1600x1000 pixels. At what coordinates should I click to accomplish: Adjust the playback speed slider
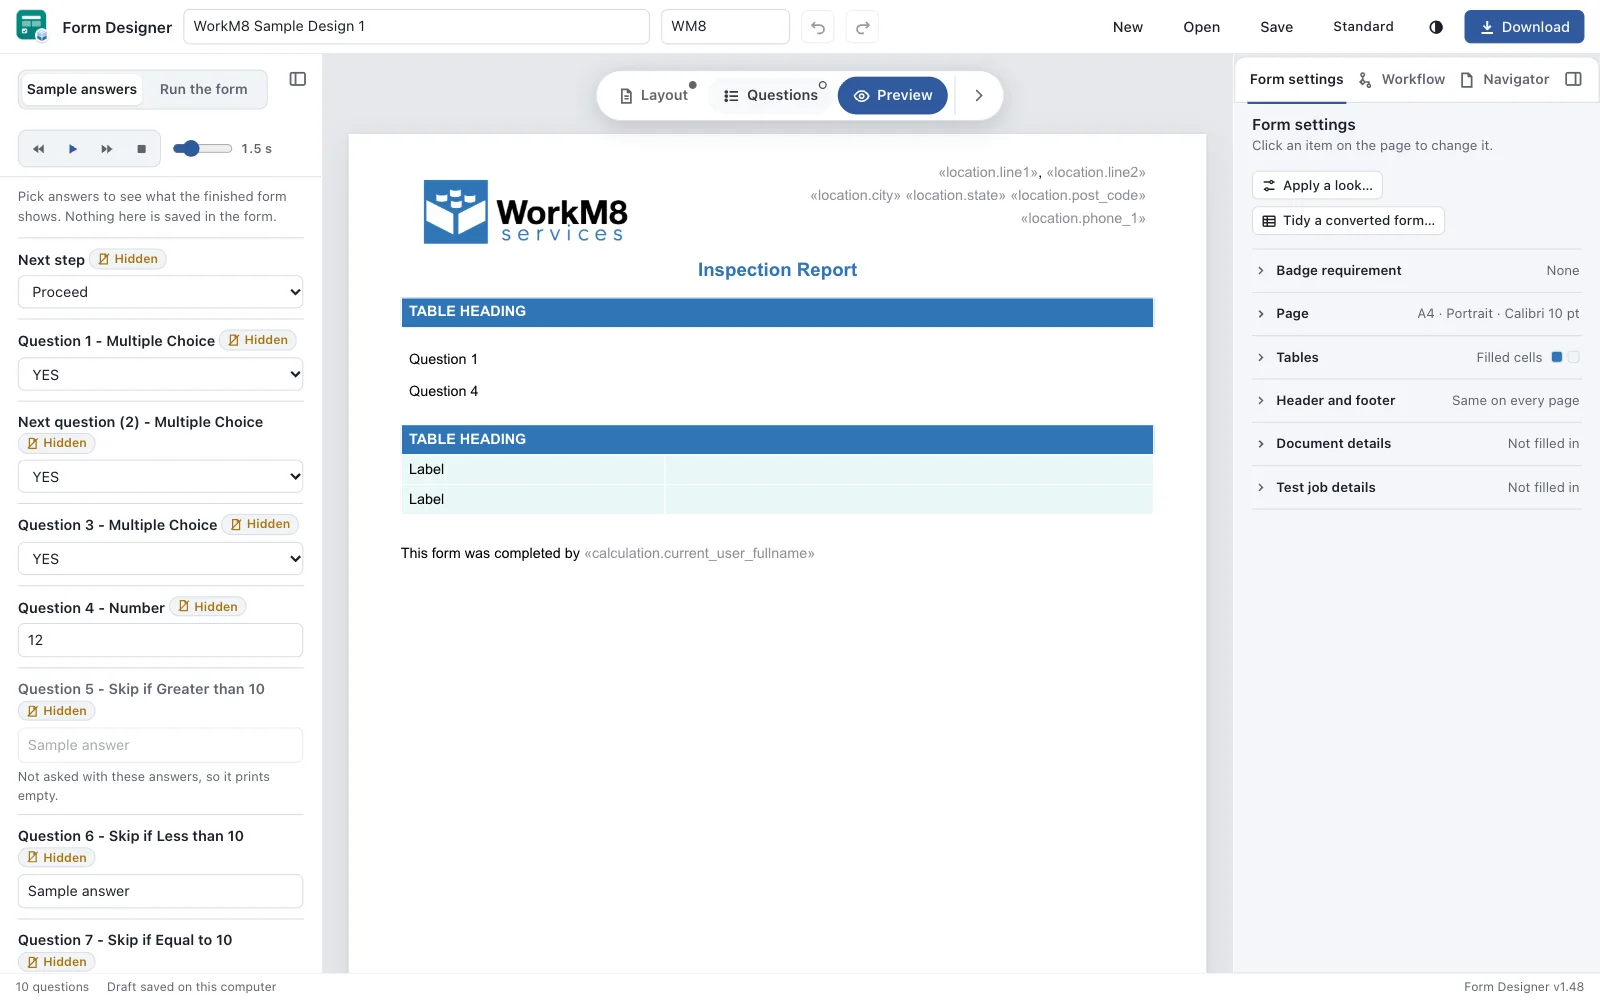202,149
